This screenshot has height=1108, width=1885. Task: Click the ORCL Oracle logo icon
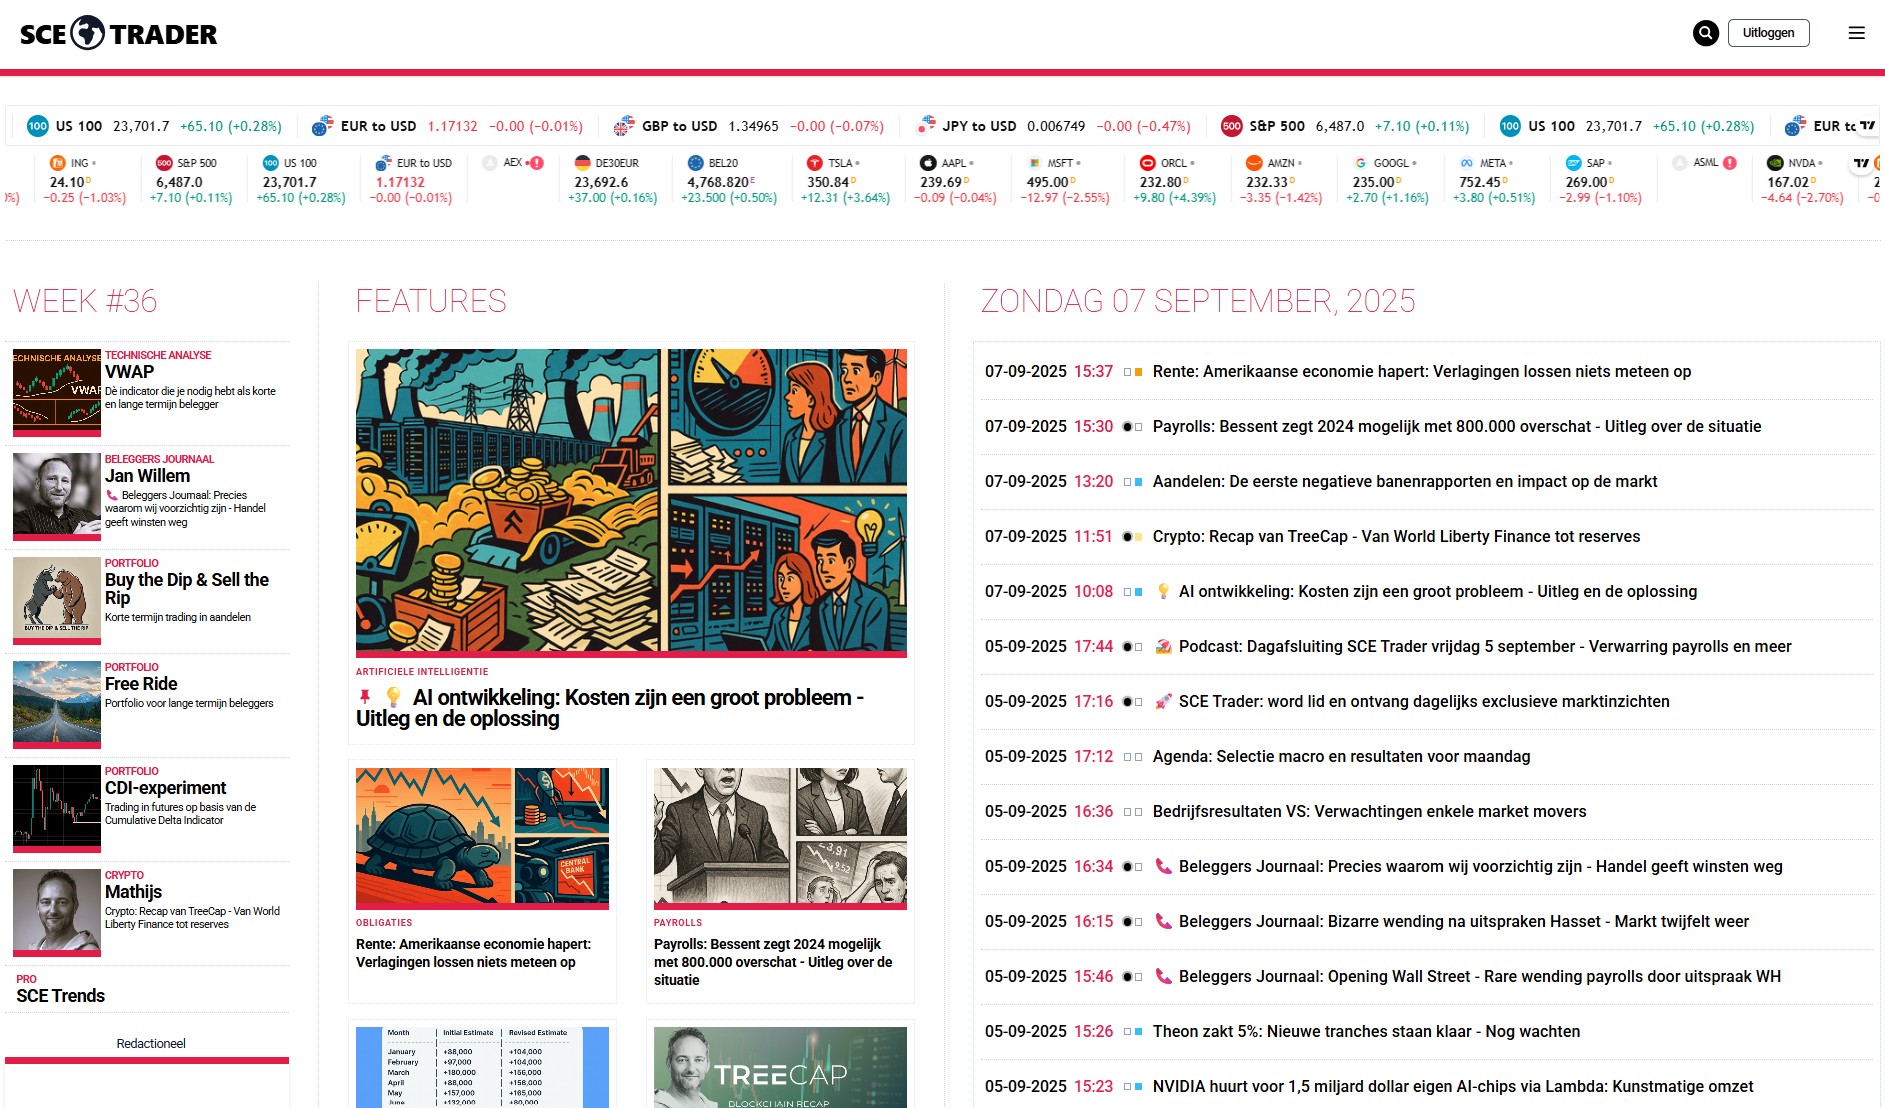[x=1148, y=163]
